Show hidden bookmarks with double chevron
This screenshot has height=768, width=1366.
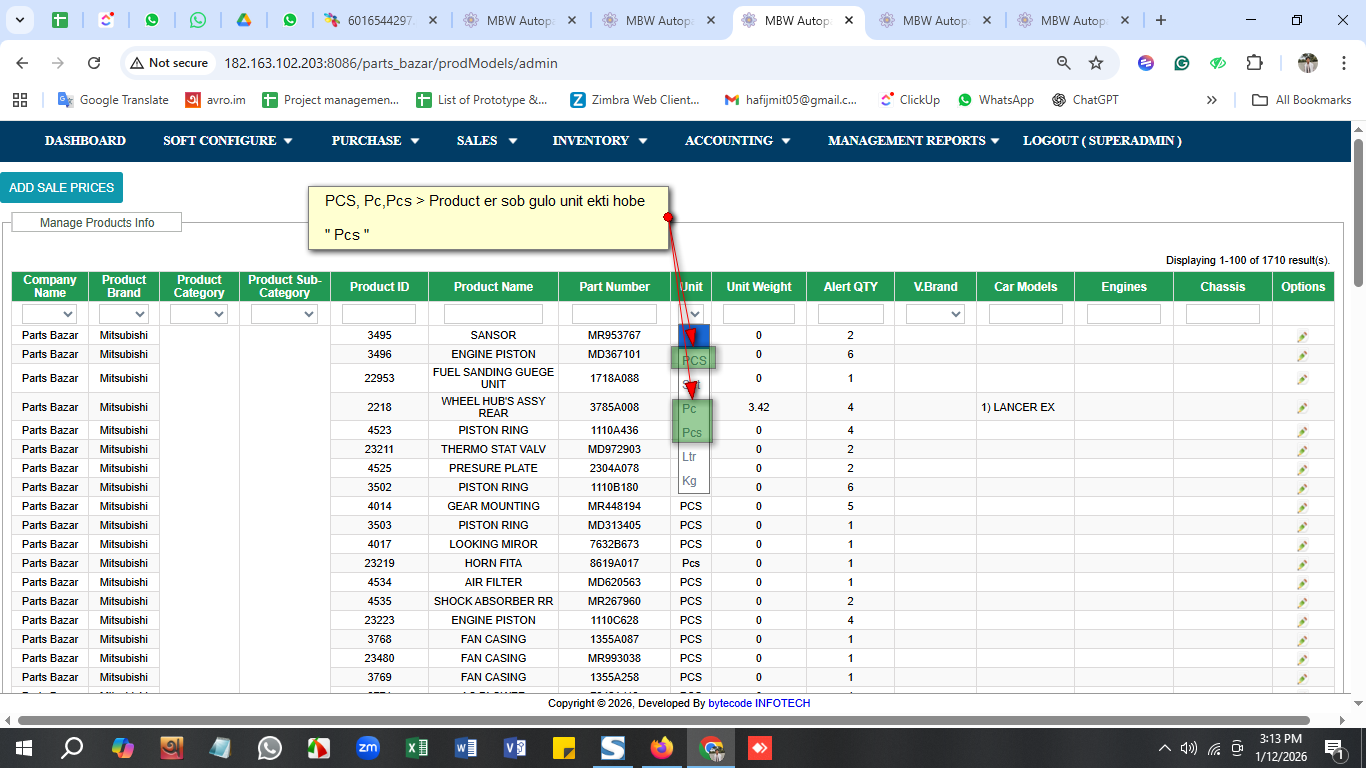coord(1212,100)
